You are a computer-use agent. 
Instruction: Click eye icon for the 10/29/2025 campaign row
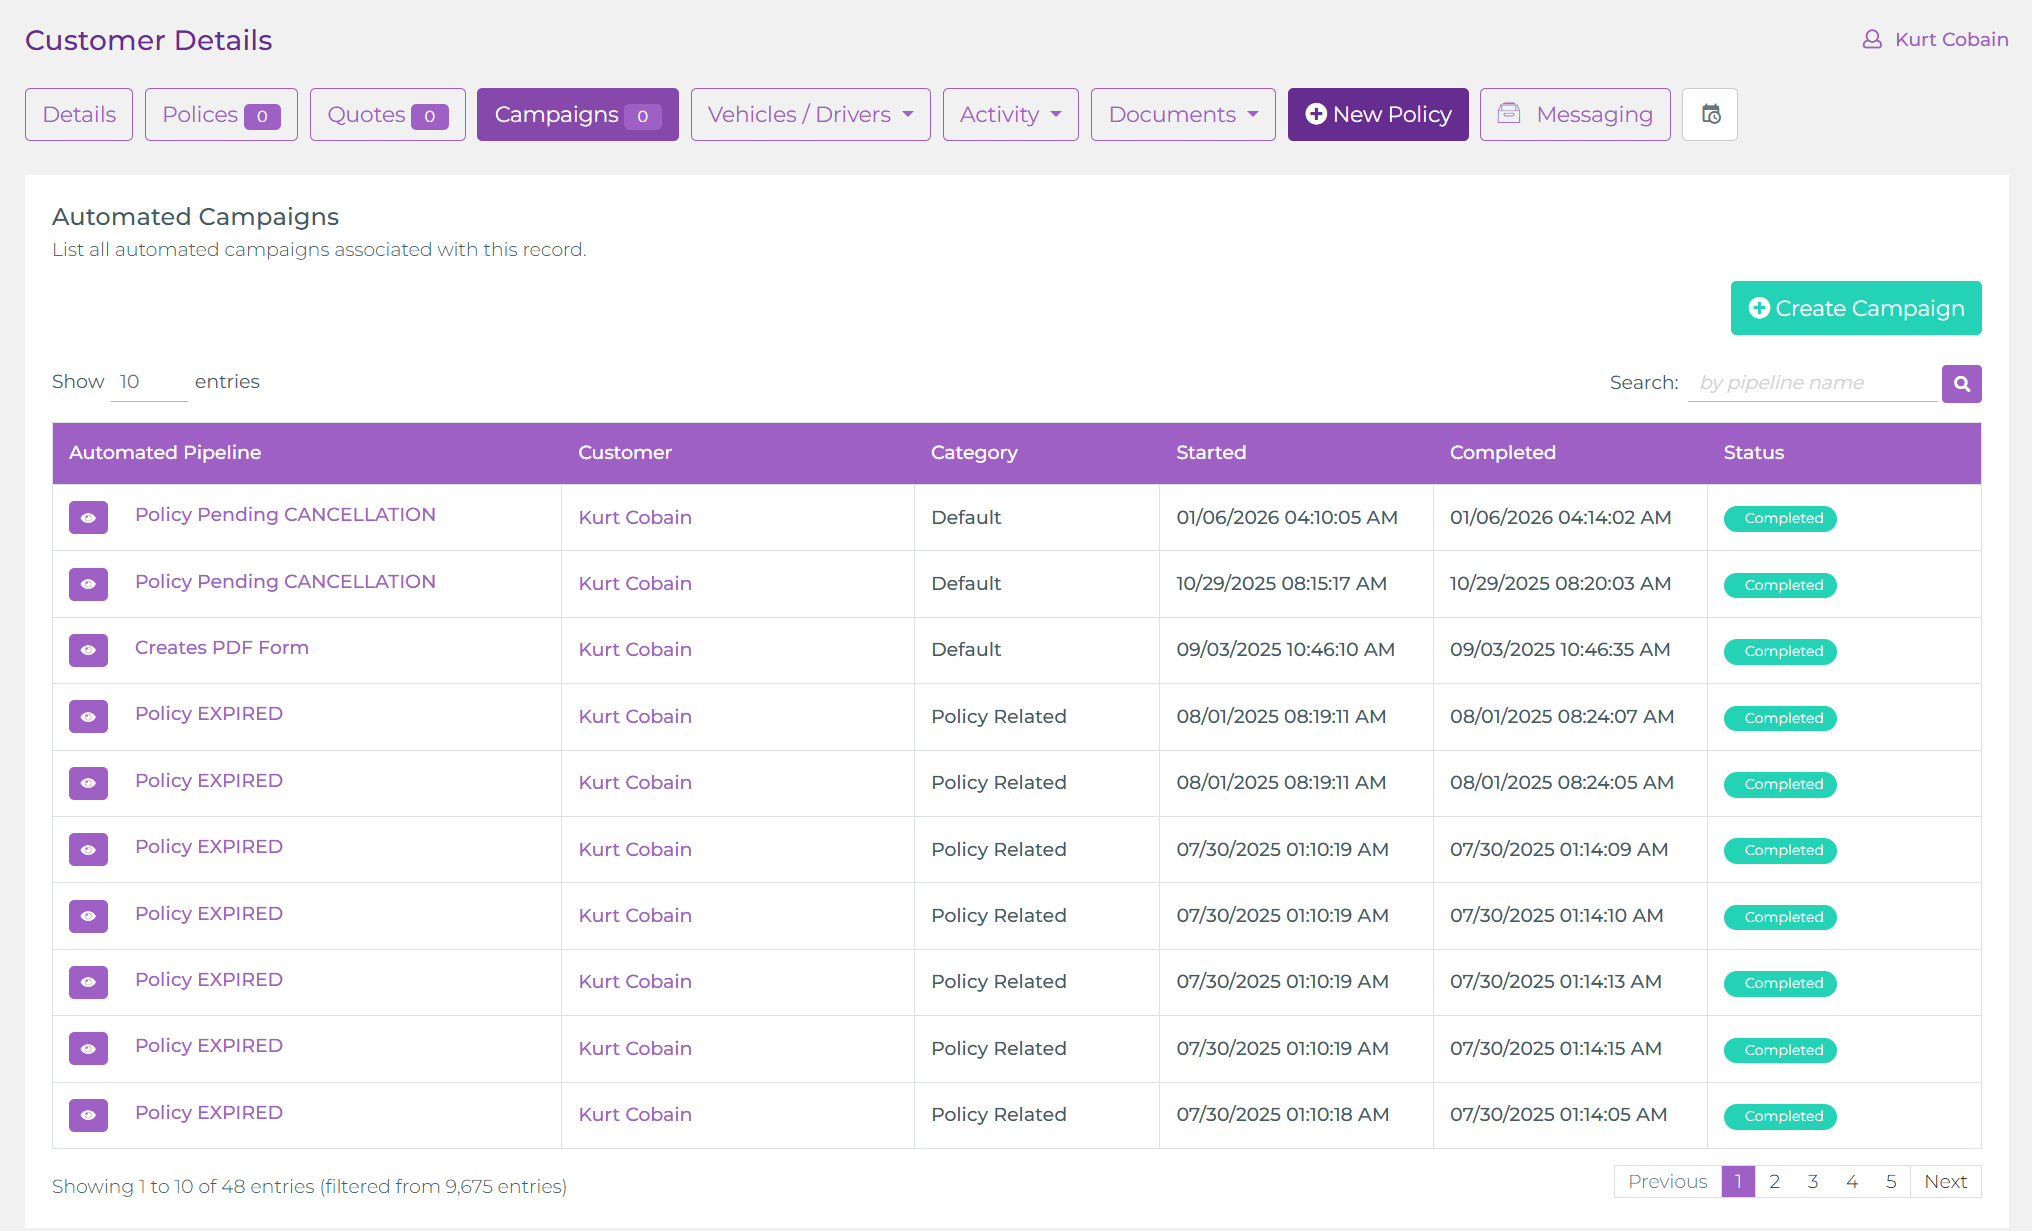click(x=88, y=584)
